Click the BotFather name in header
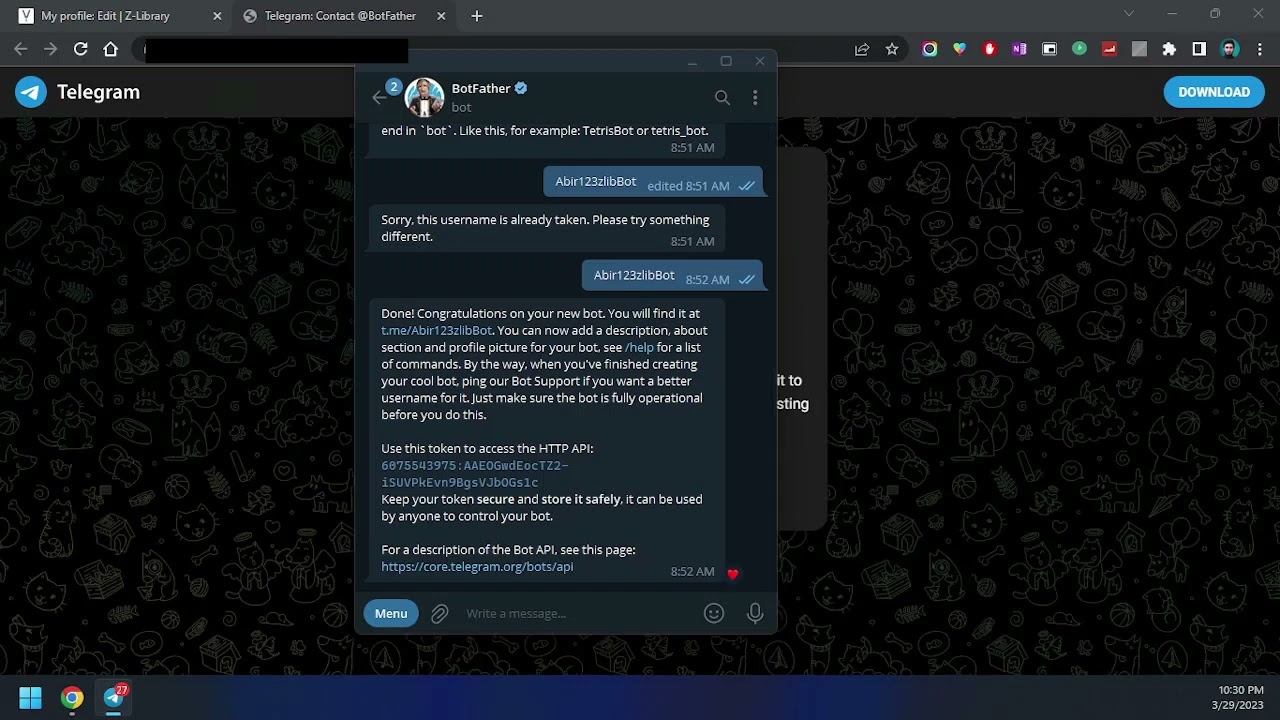This screenshot has width=1280, height=720. click(x=481, y=88)
